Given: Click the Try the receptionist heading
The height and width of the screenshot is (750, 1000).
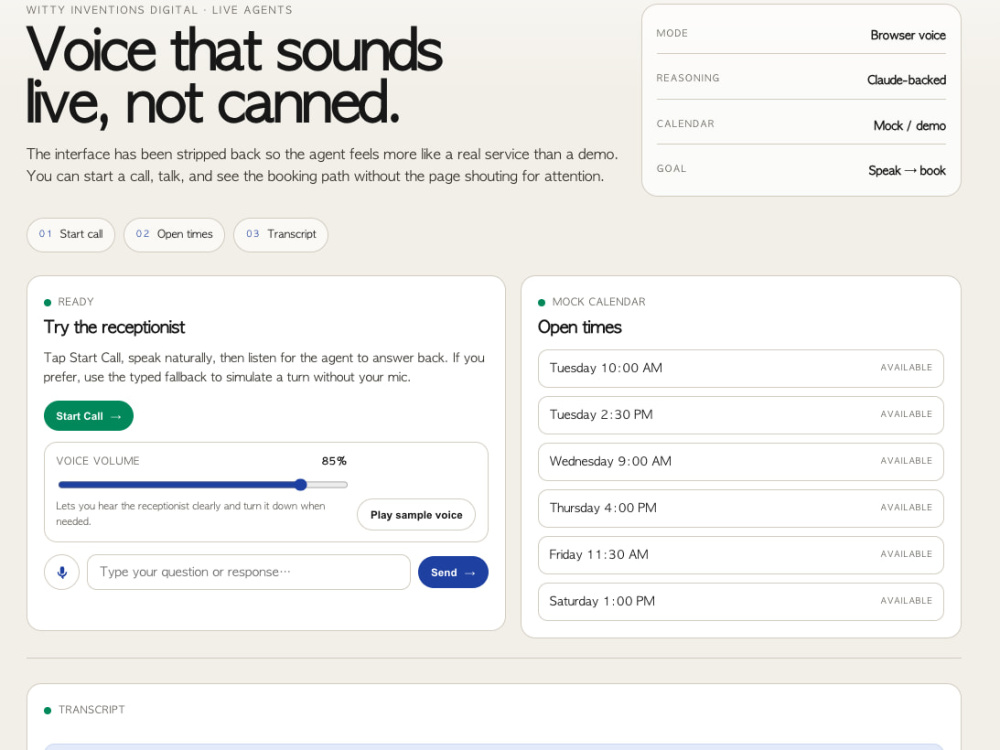Looking at the screenshot, I should tap(114, 327).
